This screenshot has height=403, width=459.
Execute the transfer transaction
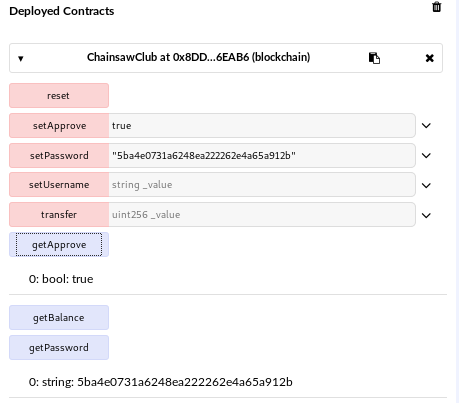pos(59,215)
